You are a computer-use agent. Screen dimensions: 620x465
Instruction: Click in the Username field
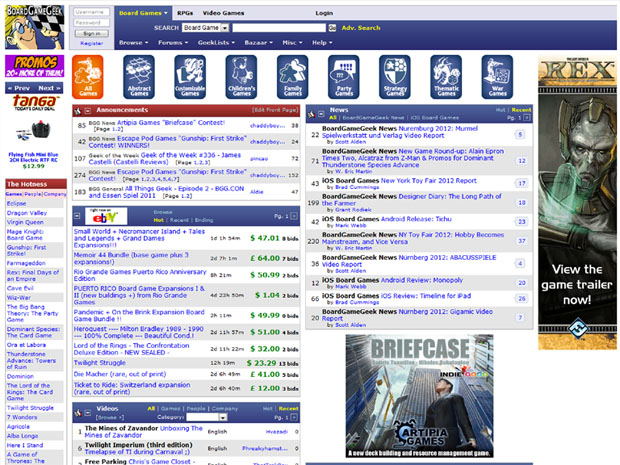[x=92, y=12]
